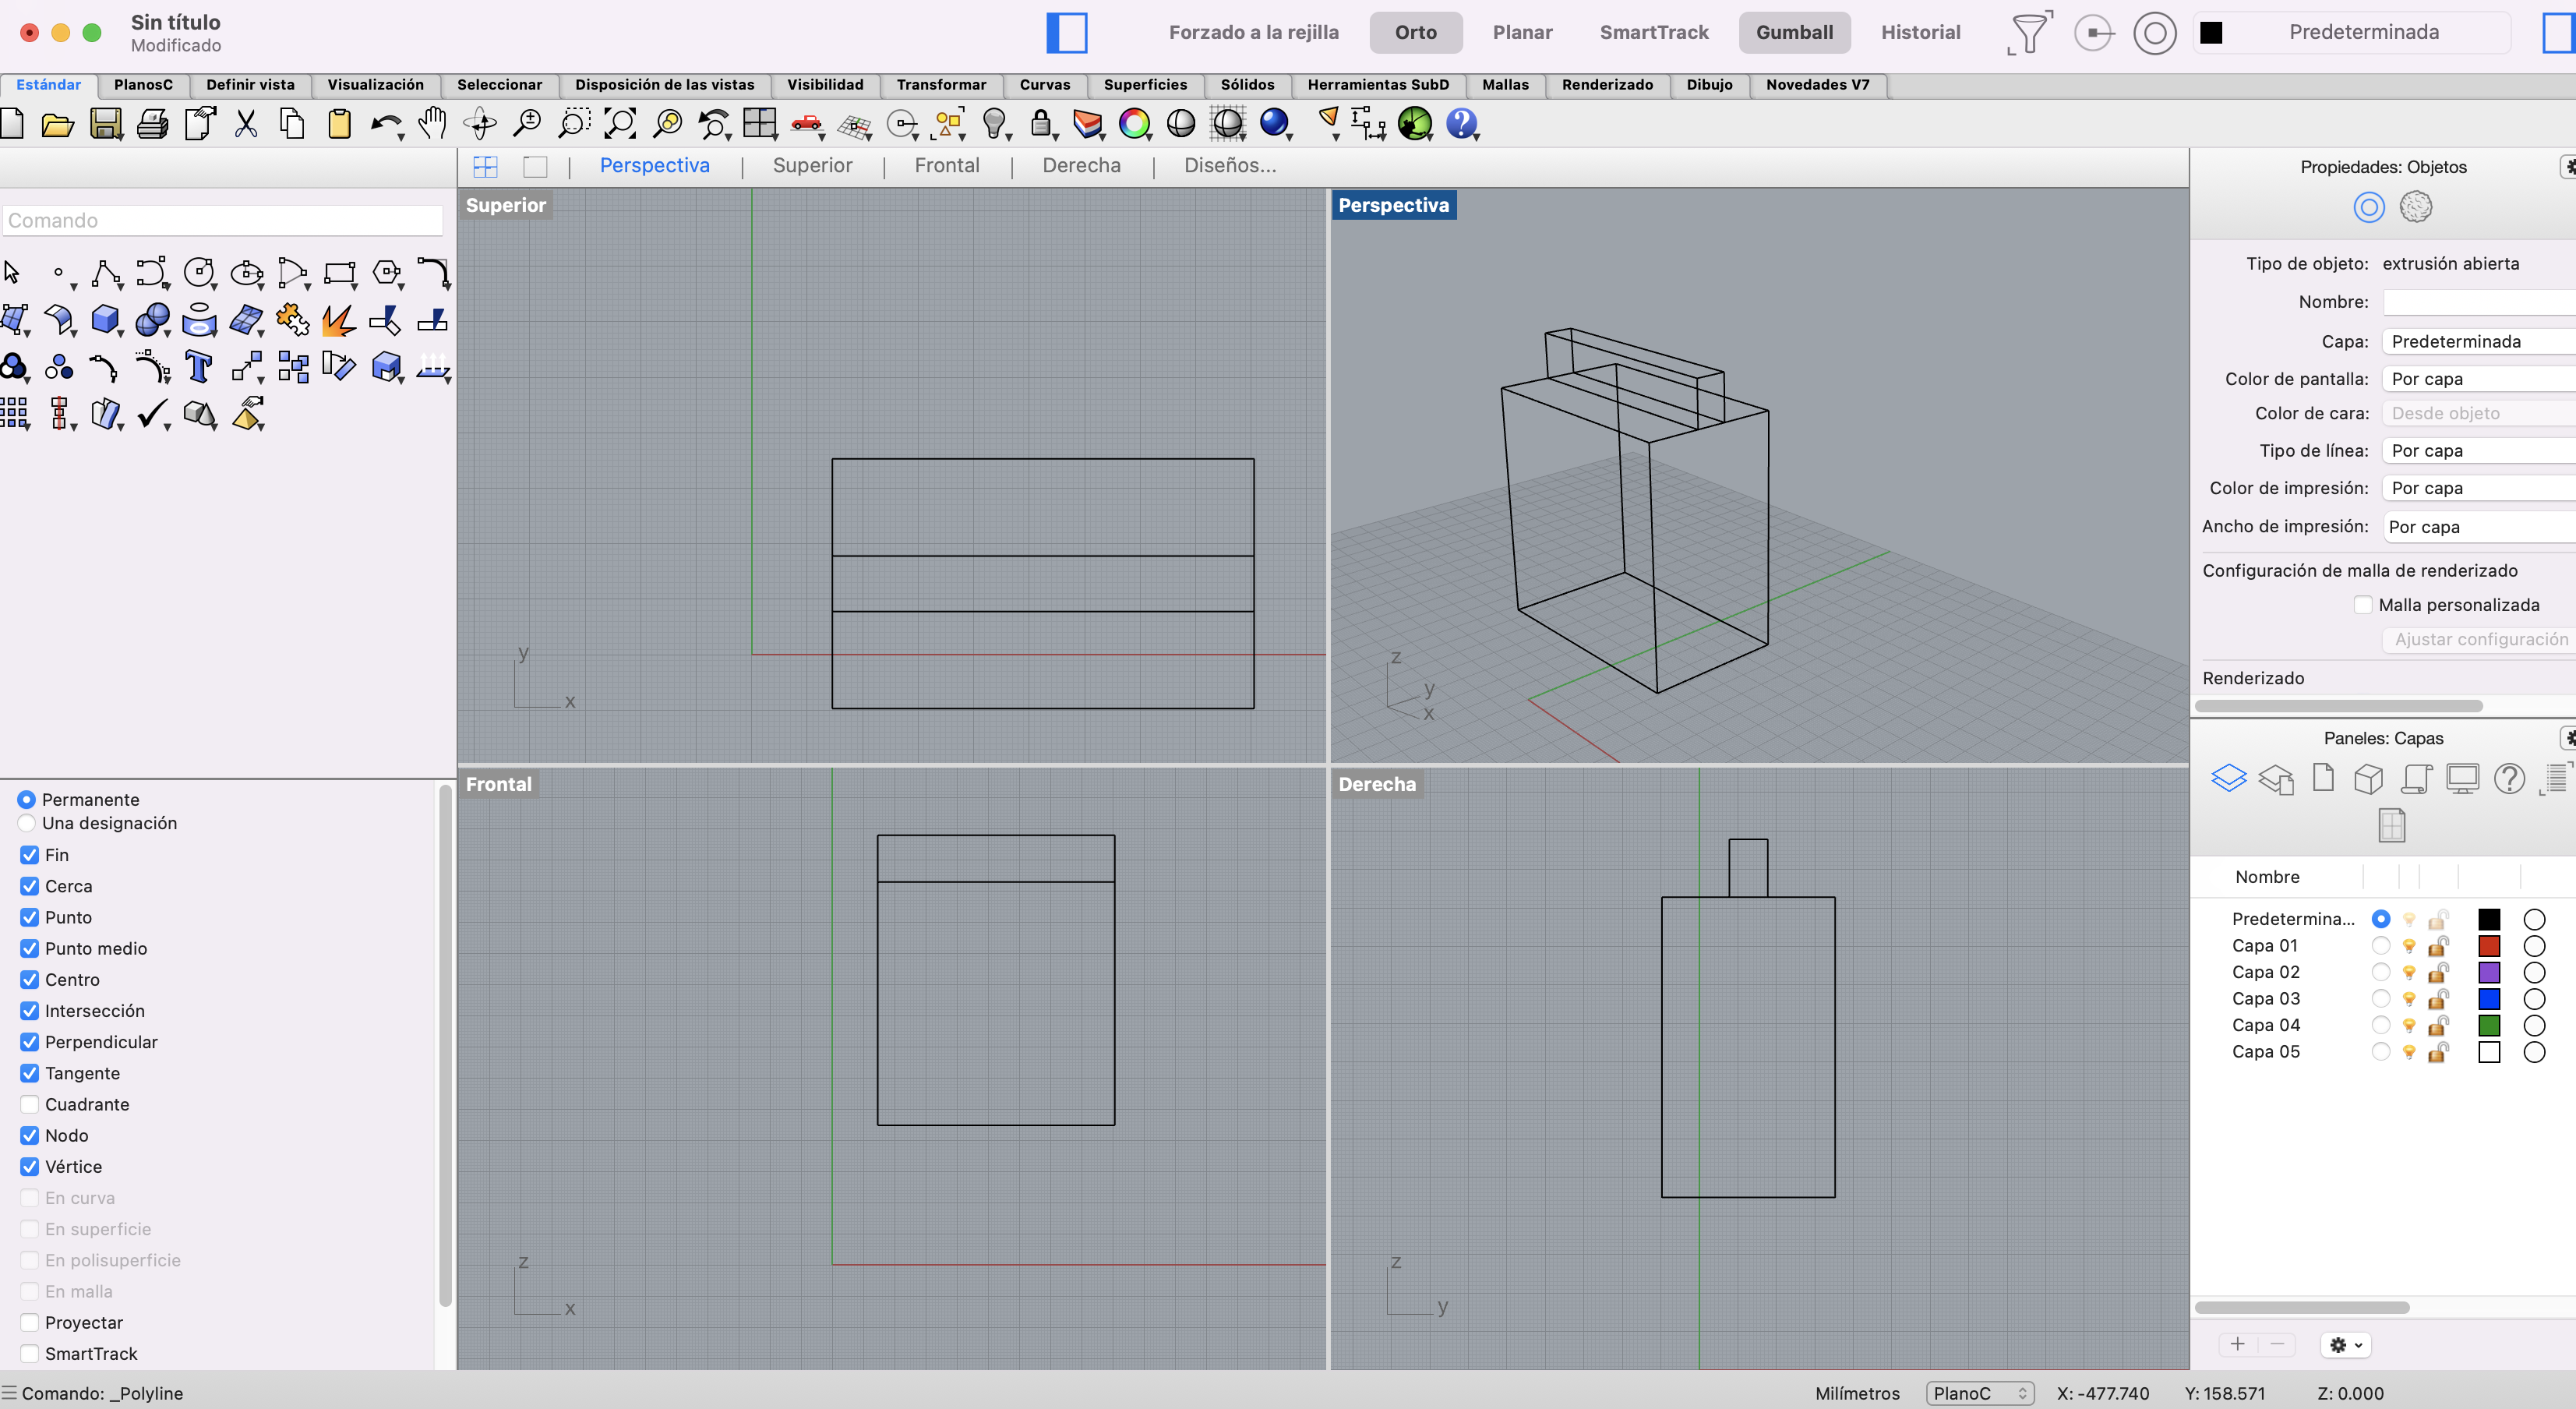Toggle the Orto button
2576x1409 pixels.
coord(1415,32)
